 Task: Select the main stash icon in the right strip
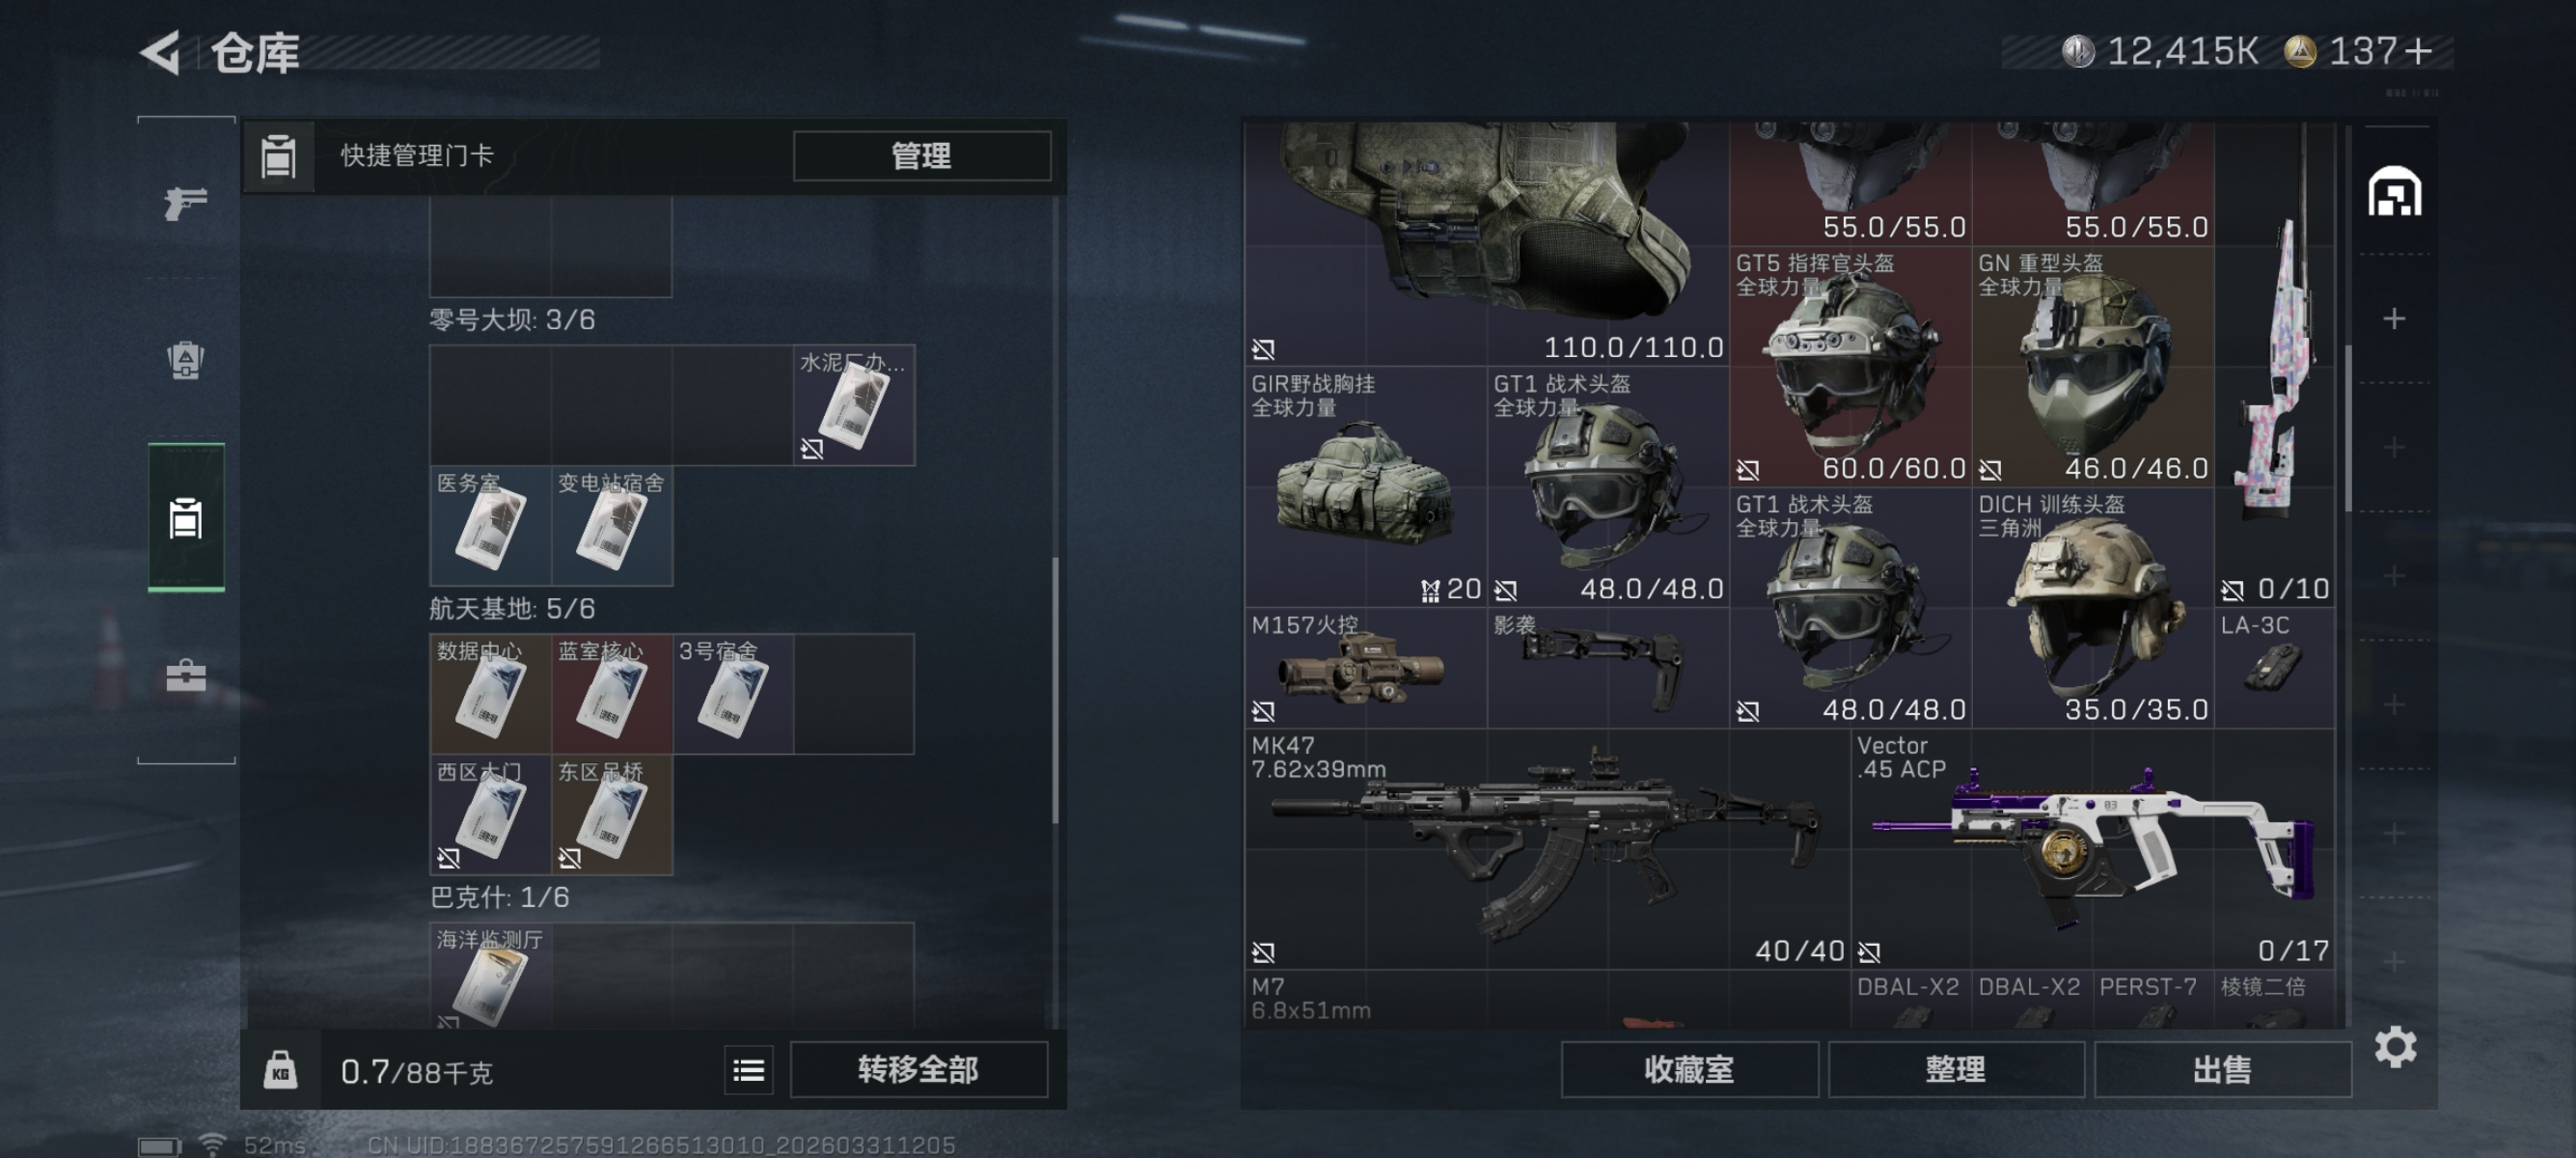2394,192
